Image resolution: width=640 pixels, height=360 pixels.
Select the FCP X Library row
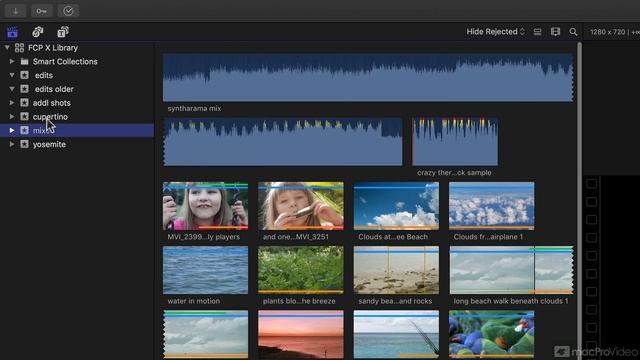[77, 48]
